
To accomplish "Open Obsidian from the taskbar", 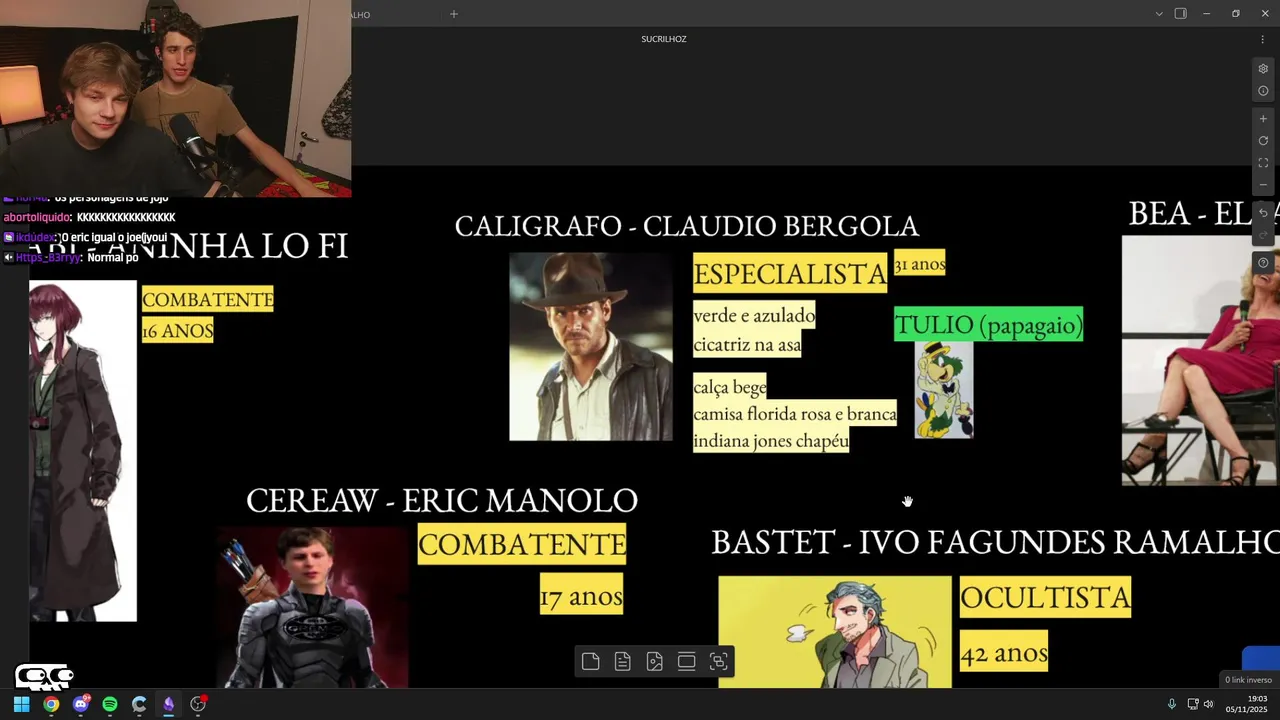I will click(x=169, y=704).
